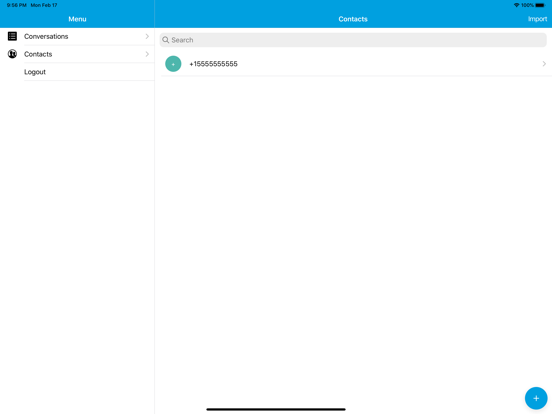Focus the contacts Search field

click(x=353, y=40)
